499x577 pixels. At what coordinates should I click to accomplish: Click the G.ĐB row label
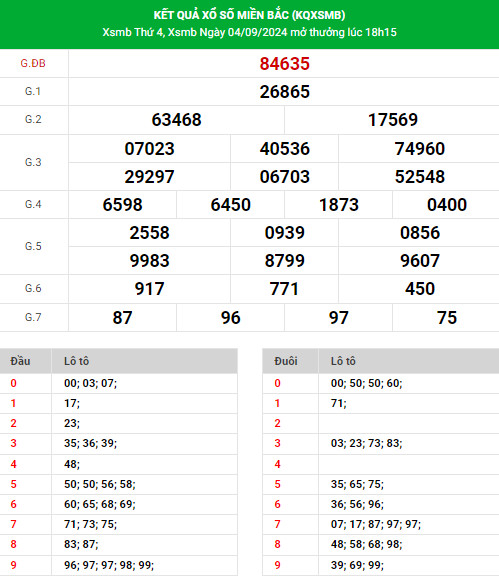pyautogui.click(x=33, y=63)
